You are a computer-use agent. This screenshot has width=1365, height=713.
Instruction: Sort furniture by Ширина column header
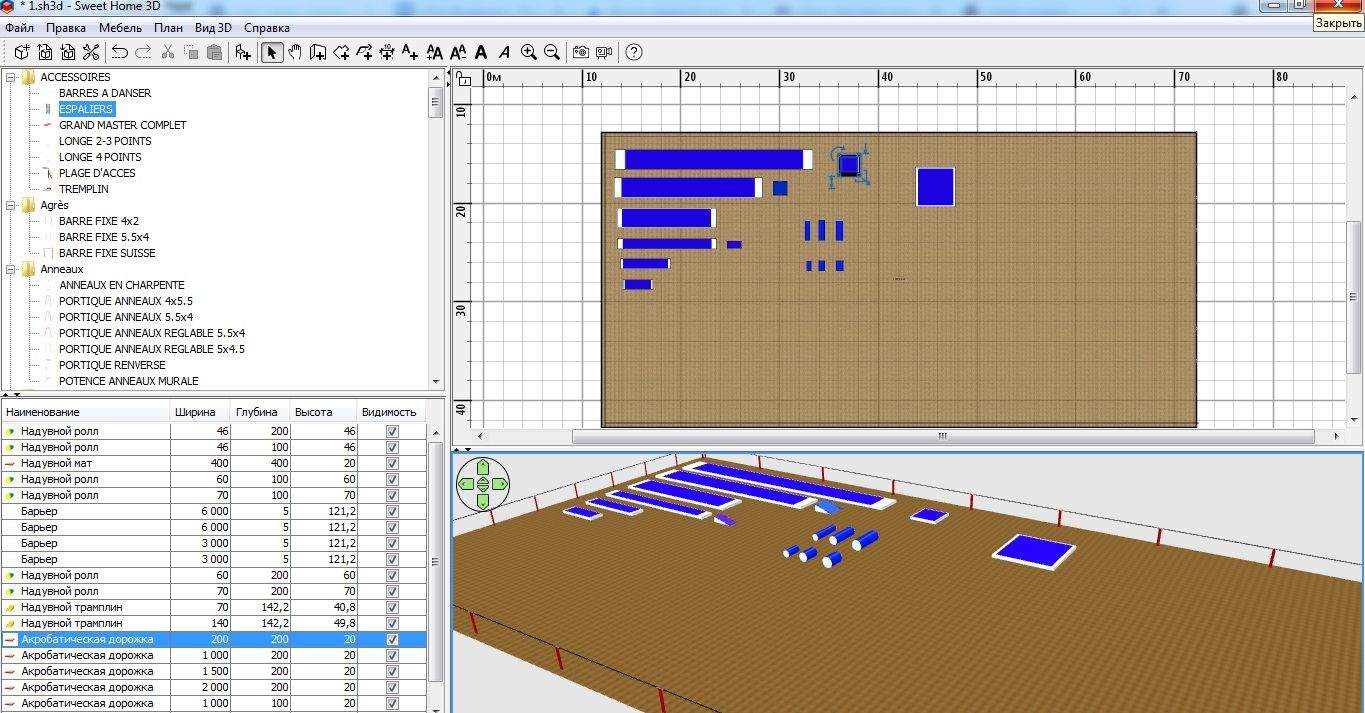(x=195, y=412)
